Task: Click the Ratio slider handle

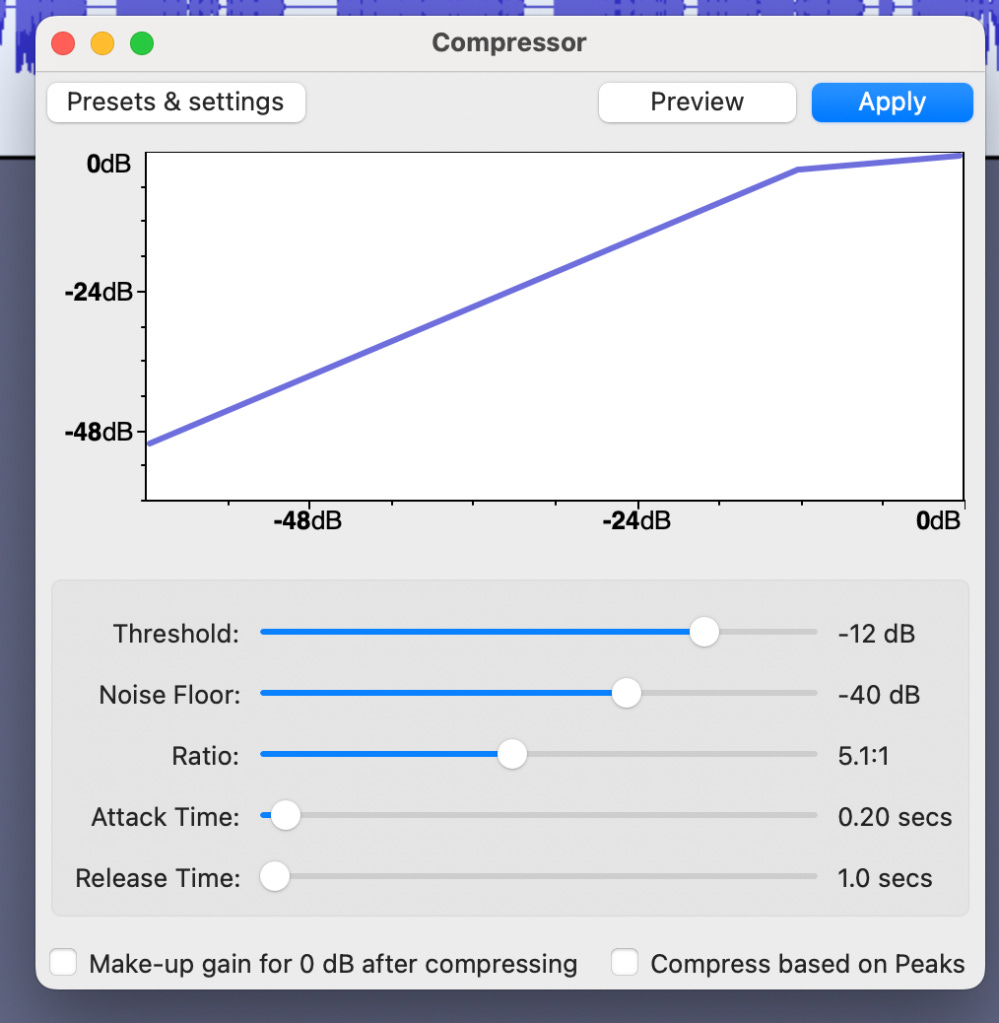Action: click(x=512, y=754)
